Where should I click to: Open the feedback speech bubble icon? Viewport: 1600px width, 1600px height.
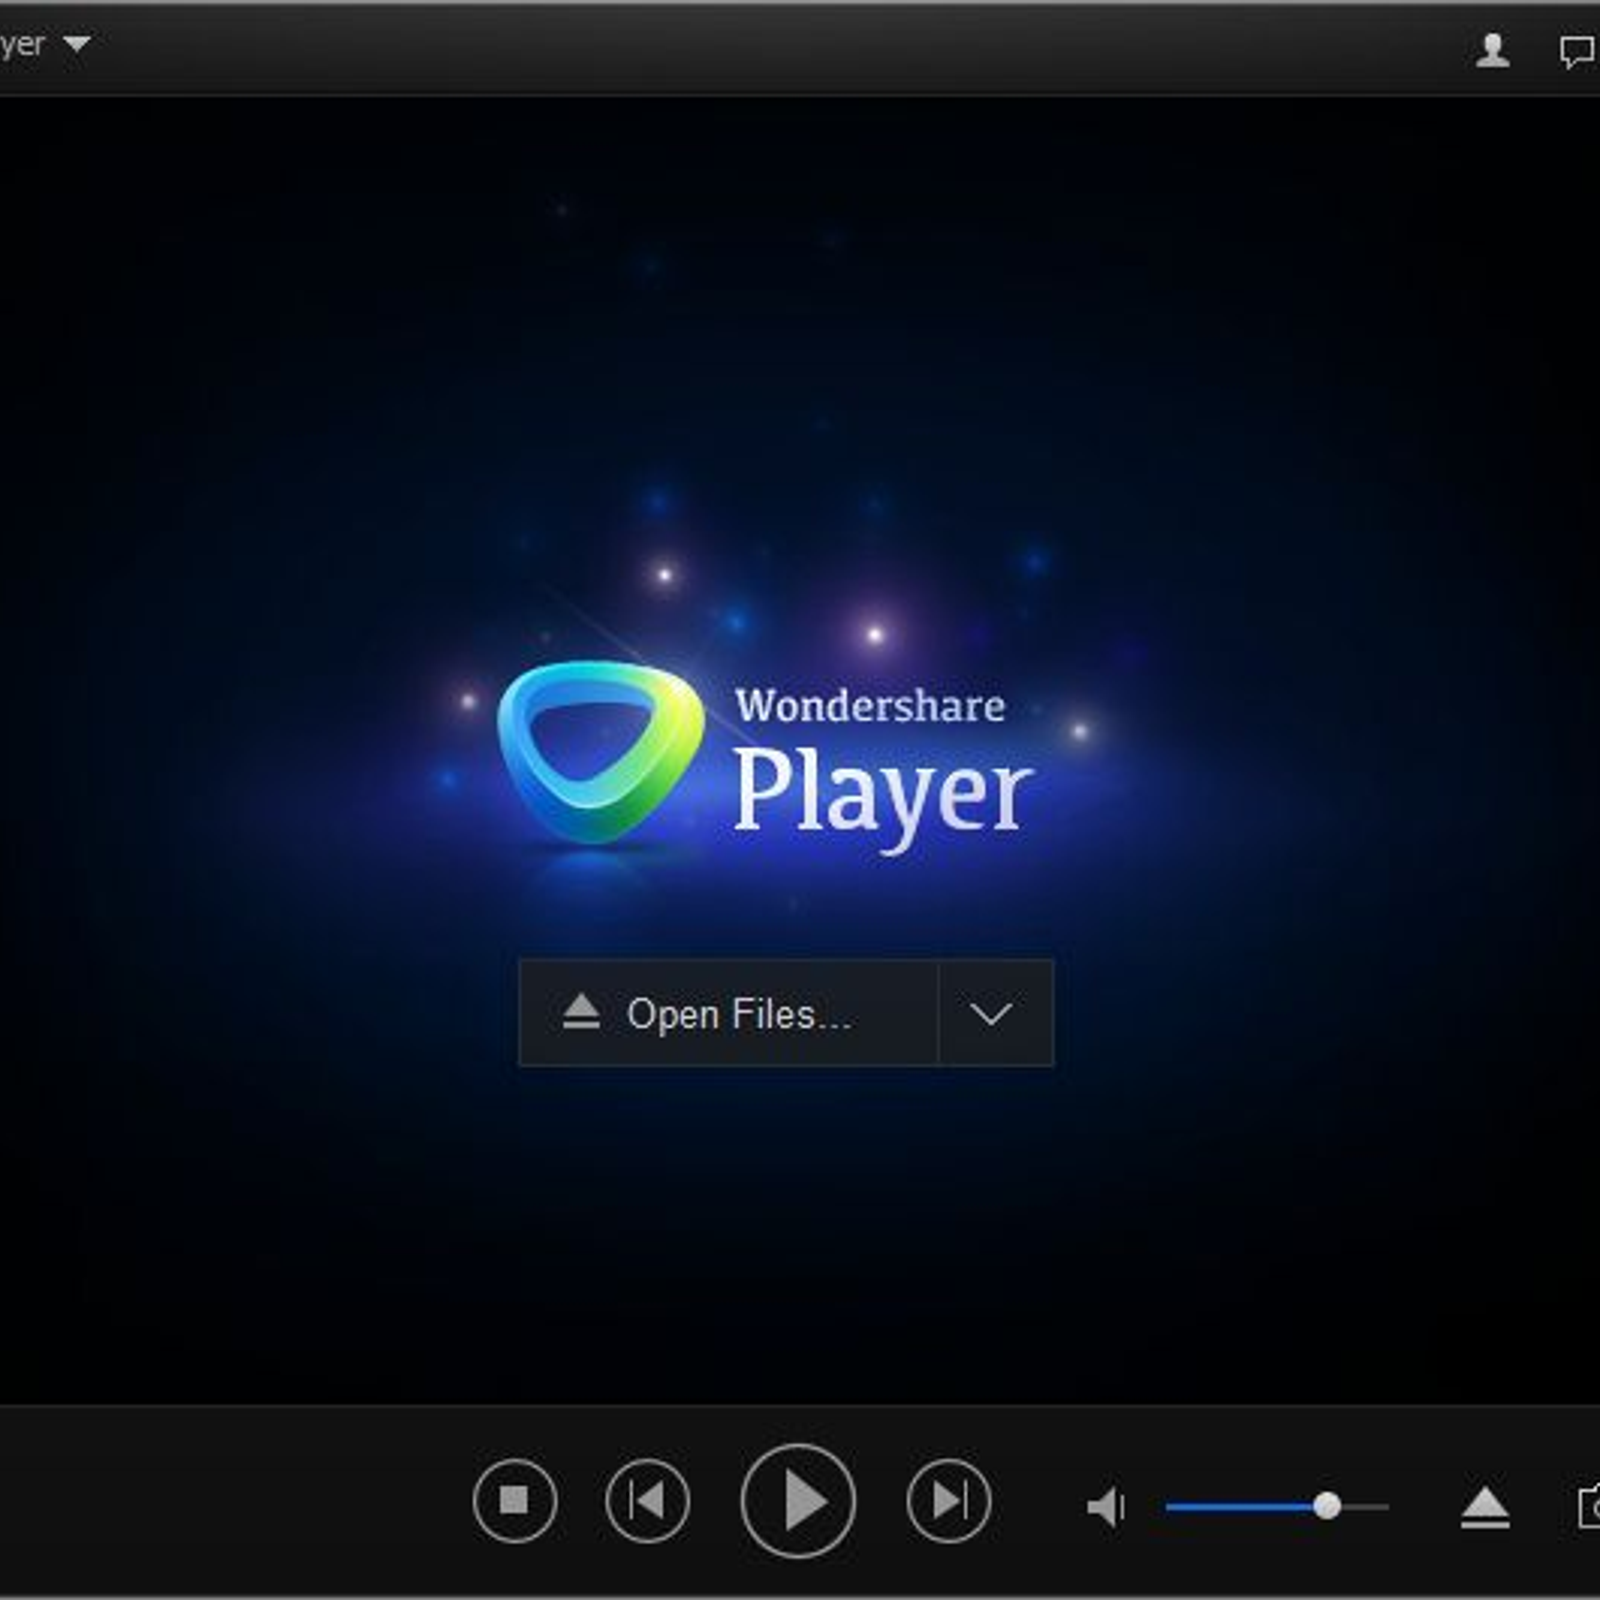(x=1576, y=51)
